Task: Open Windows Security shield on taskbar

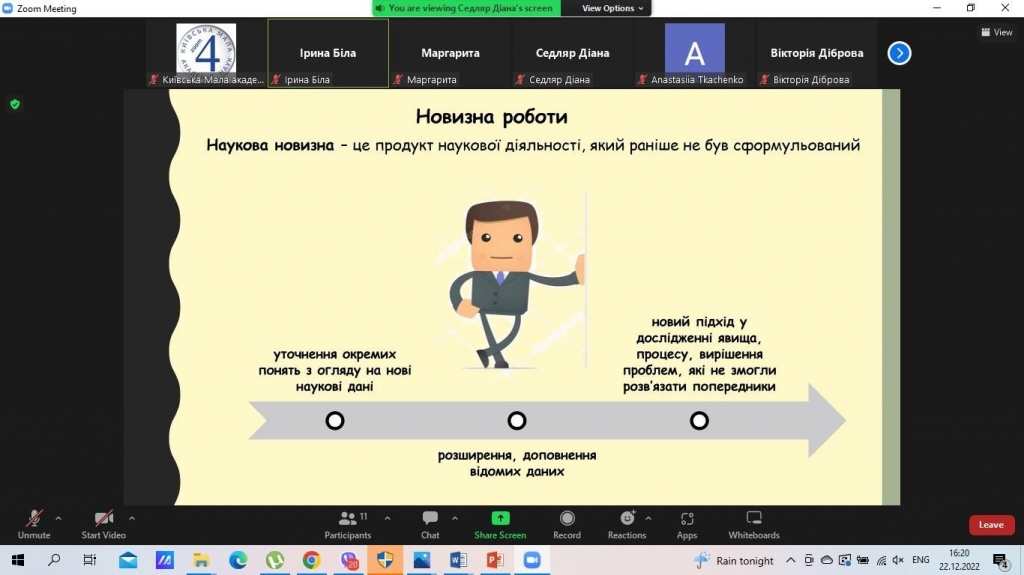Action: pos(385,560)
